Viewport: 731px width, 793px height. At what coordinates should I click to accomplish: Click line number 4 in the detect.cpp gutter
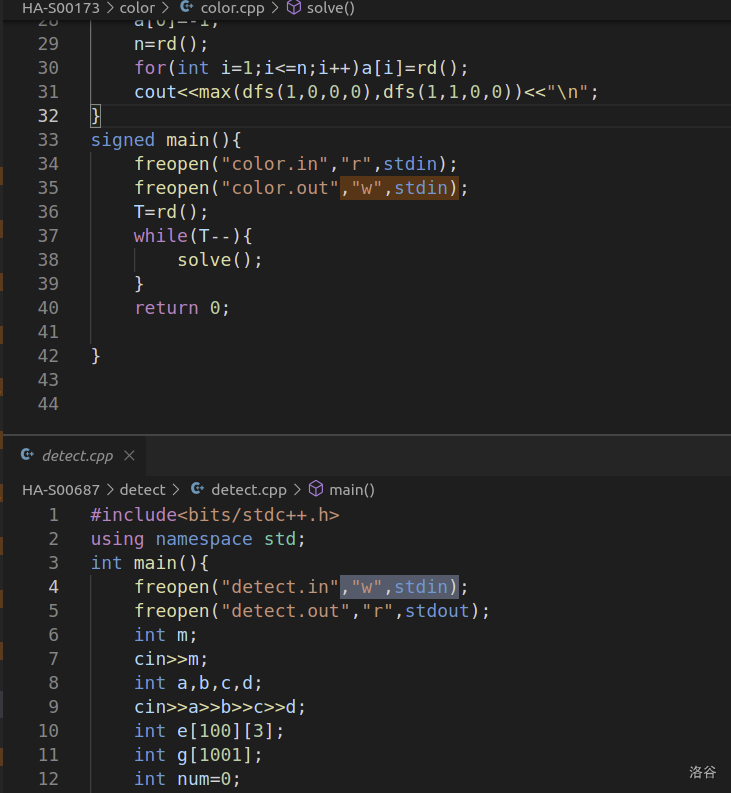tap(53, 587)
